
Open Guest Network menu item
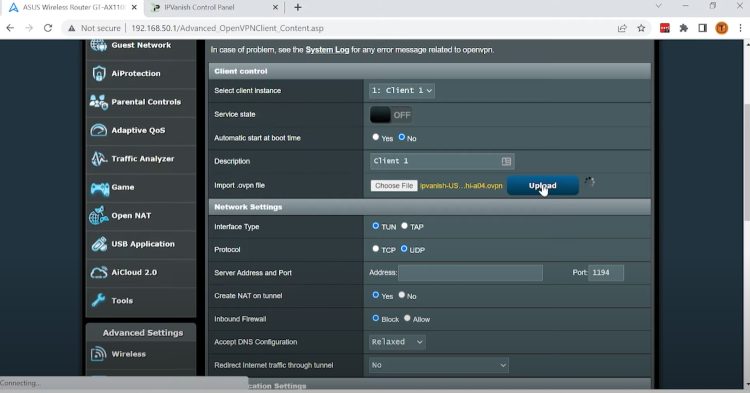click(141, 45)
